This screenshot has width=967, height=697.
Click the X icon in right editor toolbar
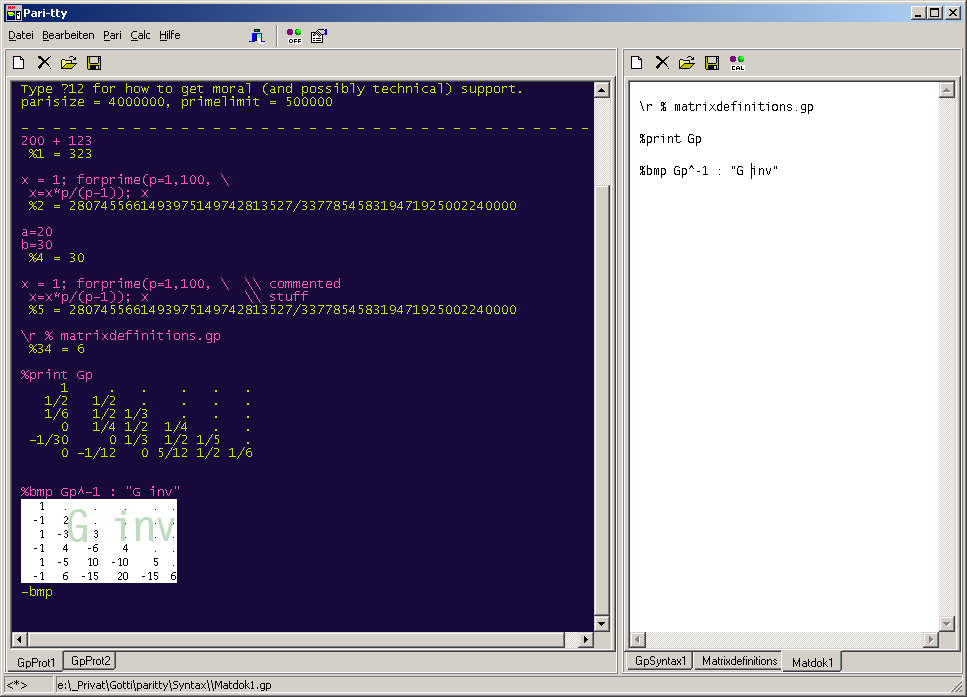coord(661,63)
